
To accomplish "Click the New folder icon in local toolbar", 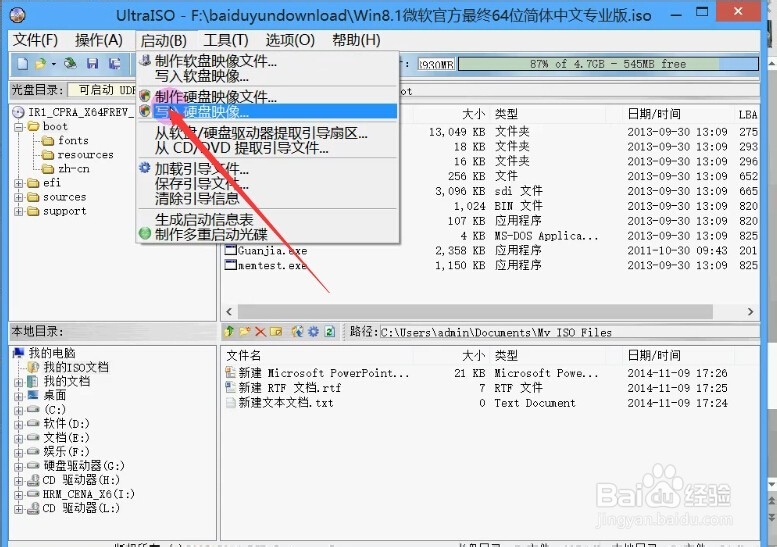I will (244, 331).
